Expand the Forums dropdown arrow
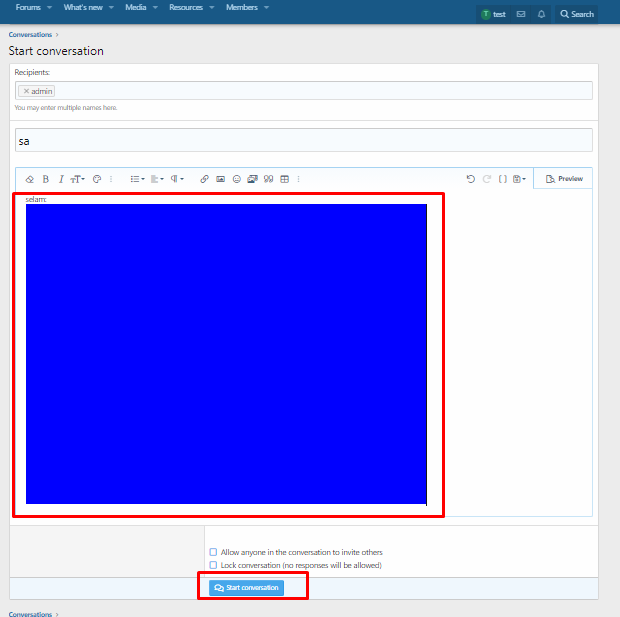 (x=49, y=7)
